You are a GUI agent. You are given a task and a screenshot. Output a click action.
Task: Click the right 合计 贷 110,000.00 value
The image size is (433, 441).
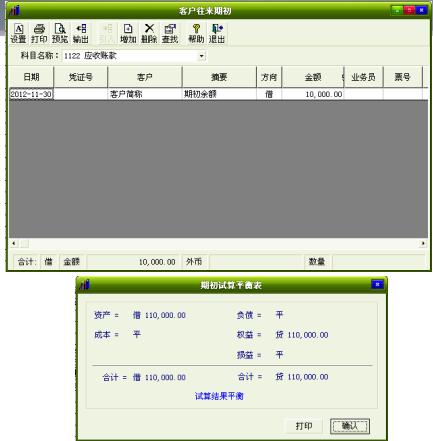pyautogui.click(x=302, y=377)
